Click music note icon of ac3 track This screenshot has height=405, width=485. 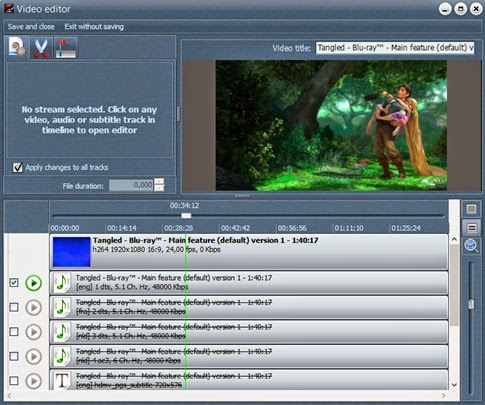click(61, 357)
